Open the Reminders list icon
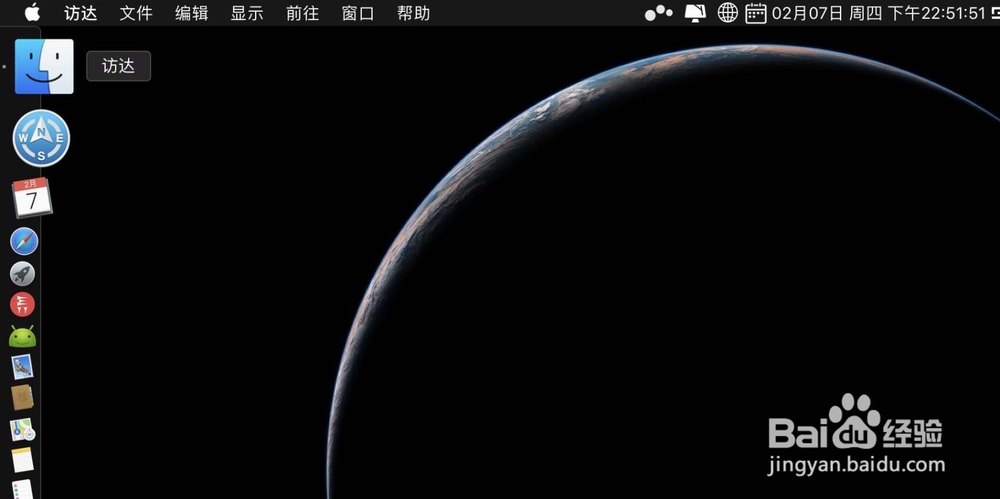Viewport: 1000px width, 499px height. pos(23,489)
